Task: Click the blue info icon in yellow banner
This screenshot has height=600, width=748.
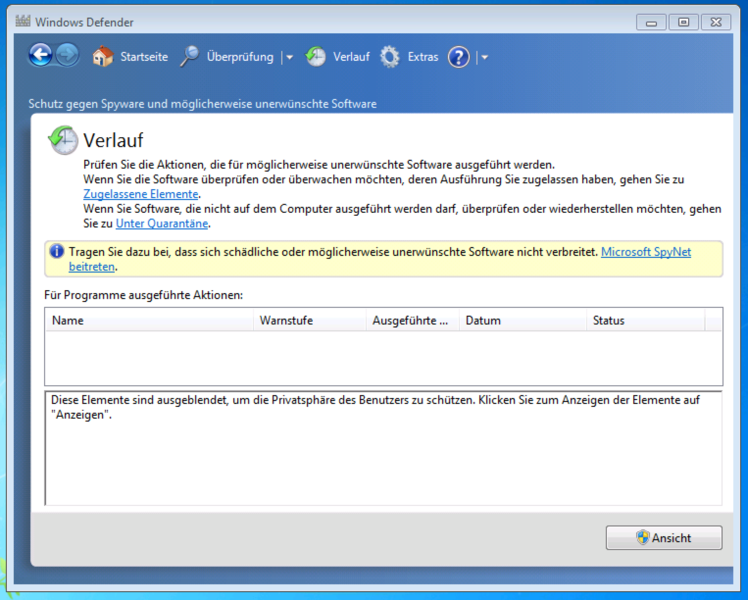Action: (57, 251)
